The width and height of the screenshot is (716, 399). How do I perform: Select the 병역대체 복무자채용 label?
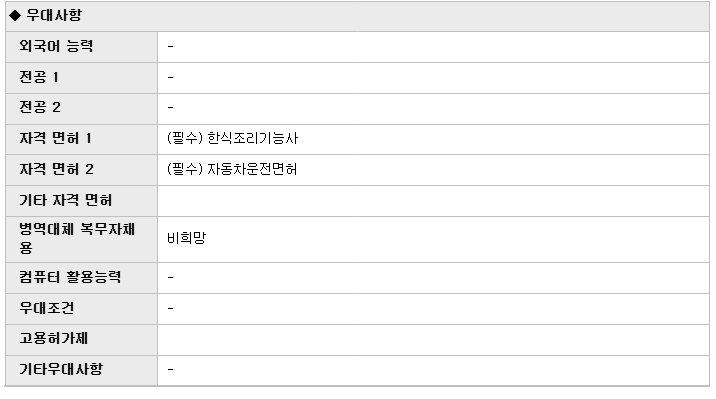(x=77, y=238)
